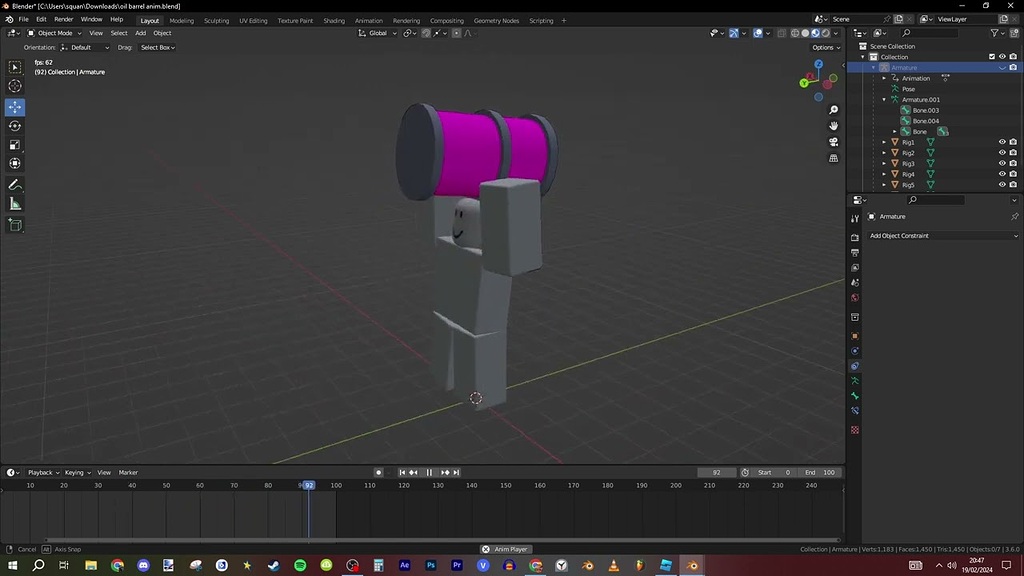Switch to the Animation workspace tab
This screenshot has height=576, width=1024.
(368, 20)
